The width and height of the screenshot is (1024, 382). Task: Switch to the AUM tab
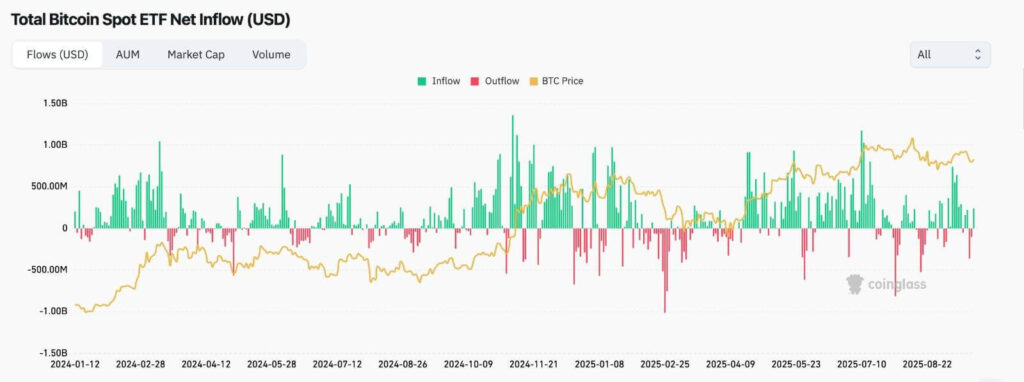pos(127,55)
